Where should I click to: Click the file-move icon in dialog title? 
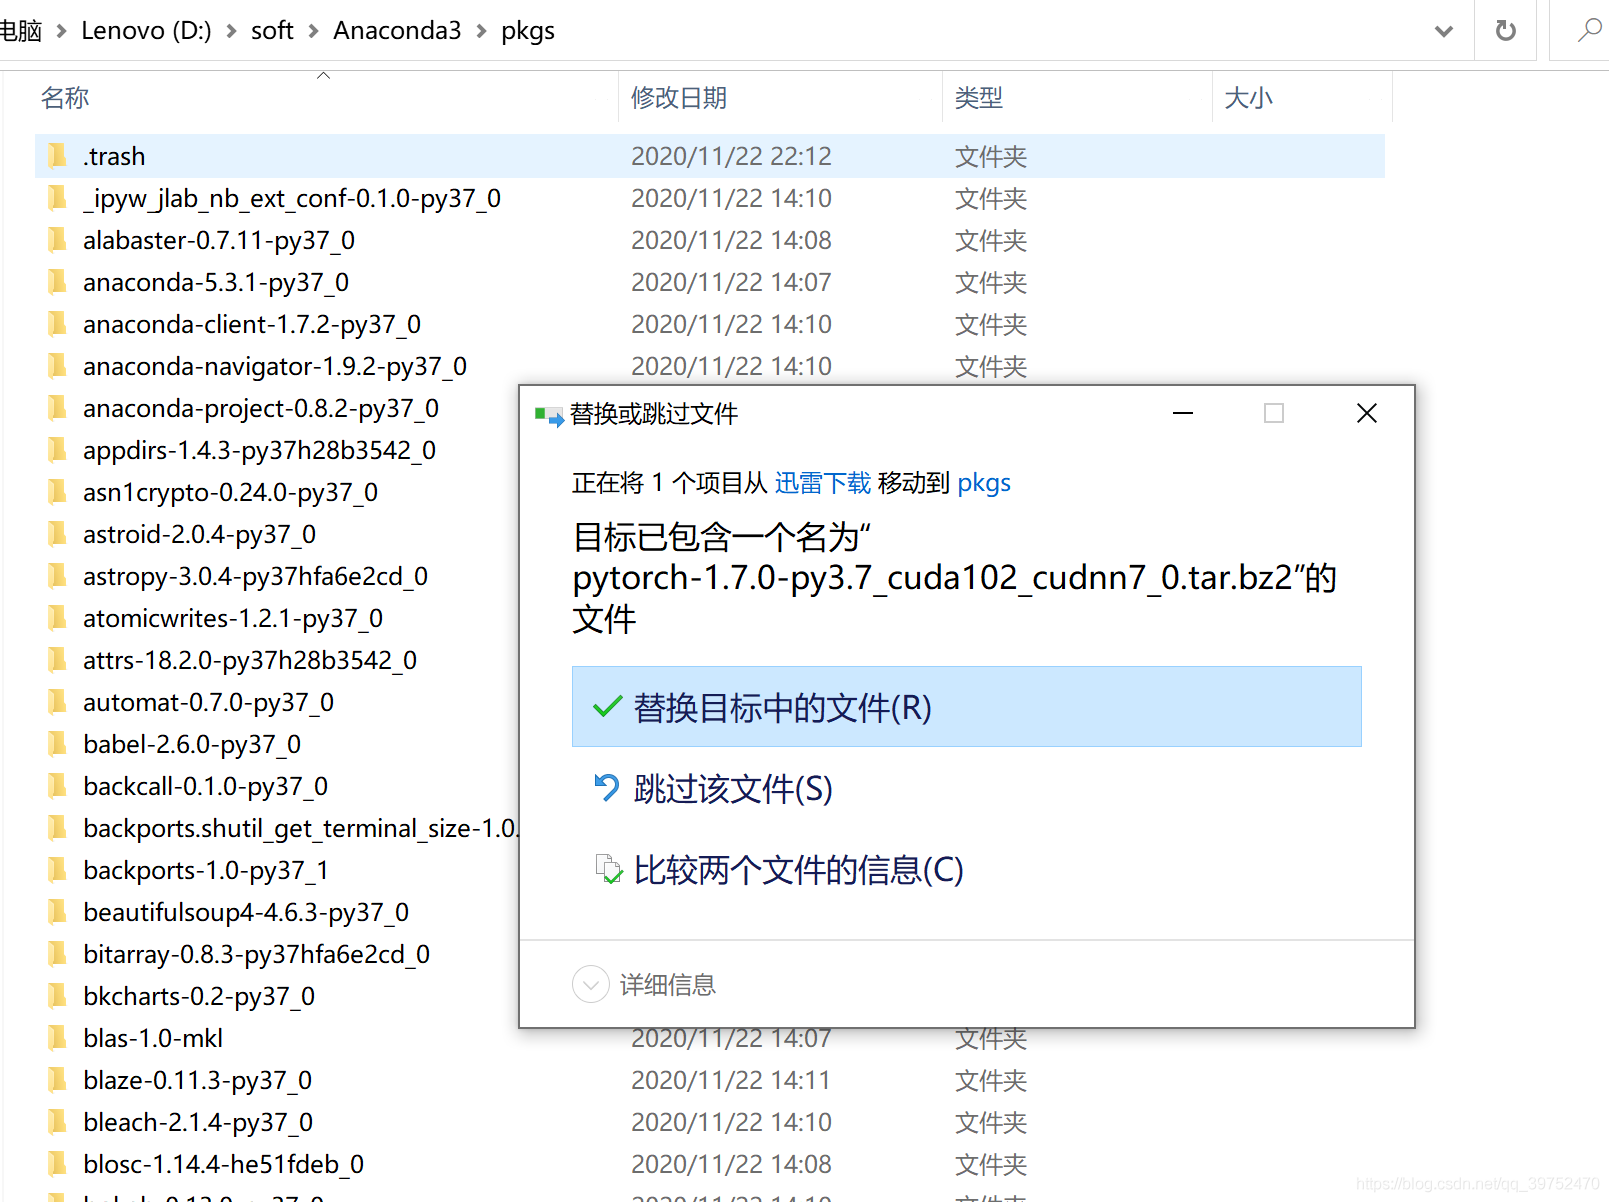point(549,415)
